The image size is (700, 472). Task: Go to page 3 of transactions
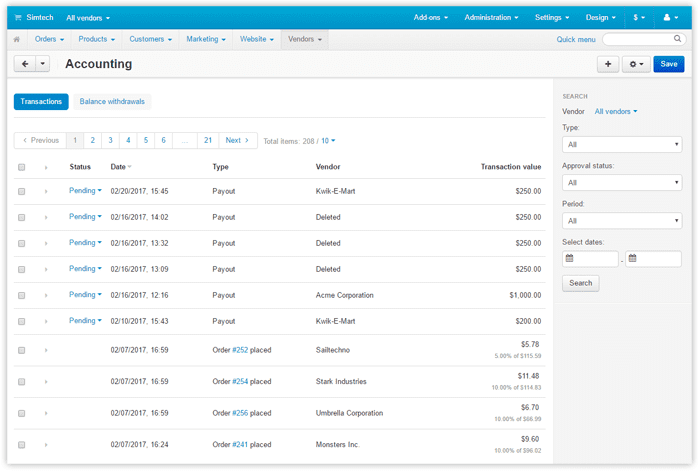[x=110, y=141]
